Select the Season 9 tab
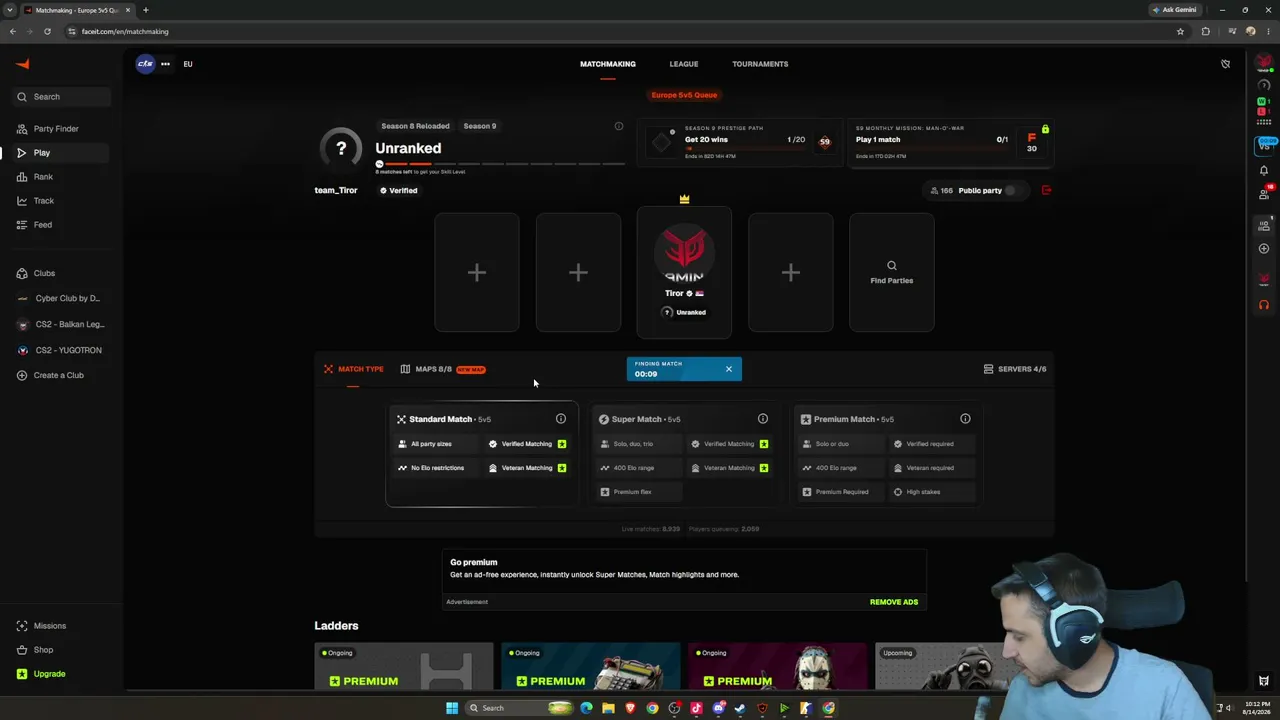This screenshot has height=720, width=1280. pyautogui.click(x=480, y=126)
